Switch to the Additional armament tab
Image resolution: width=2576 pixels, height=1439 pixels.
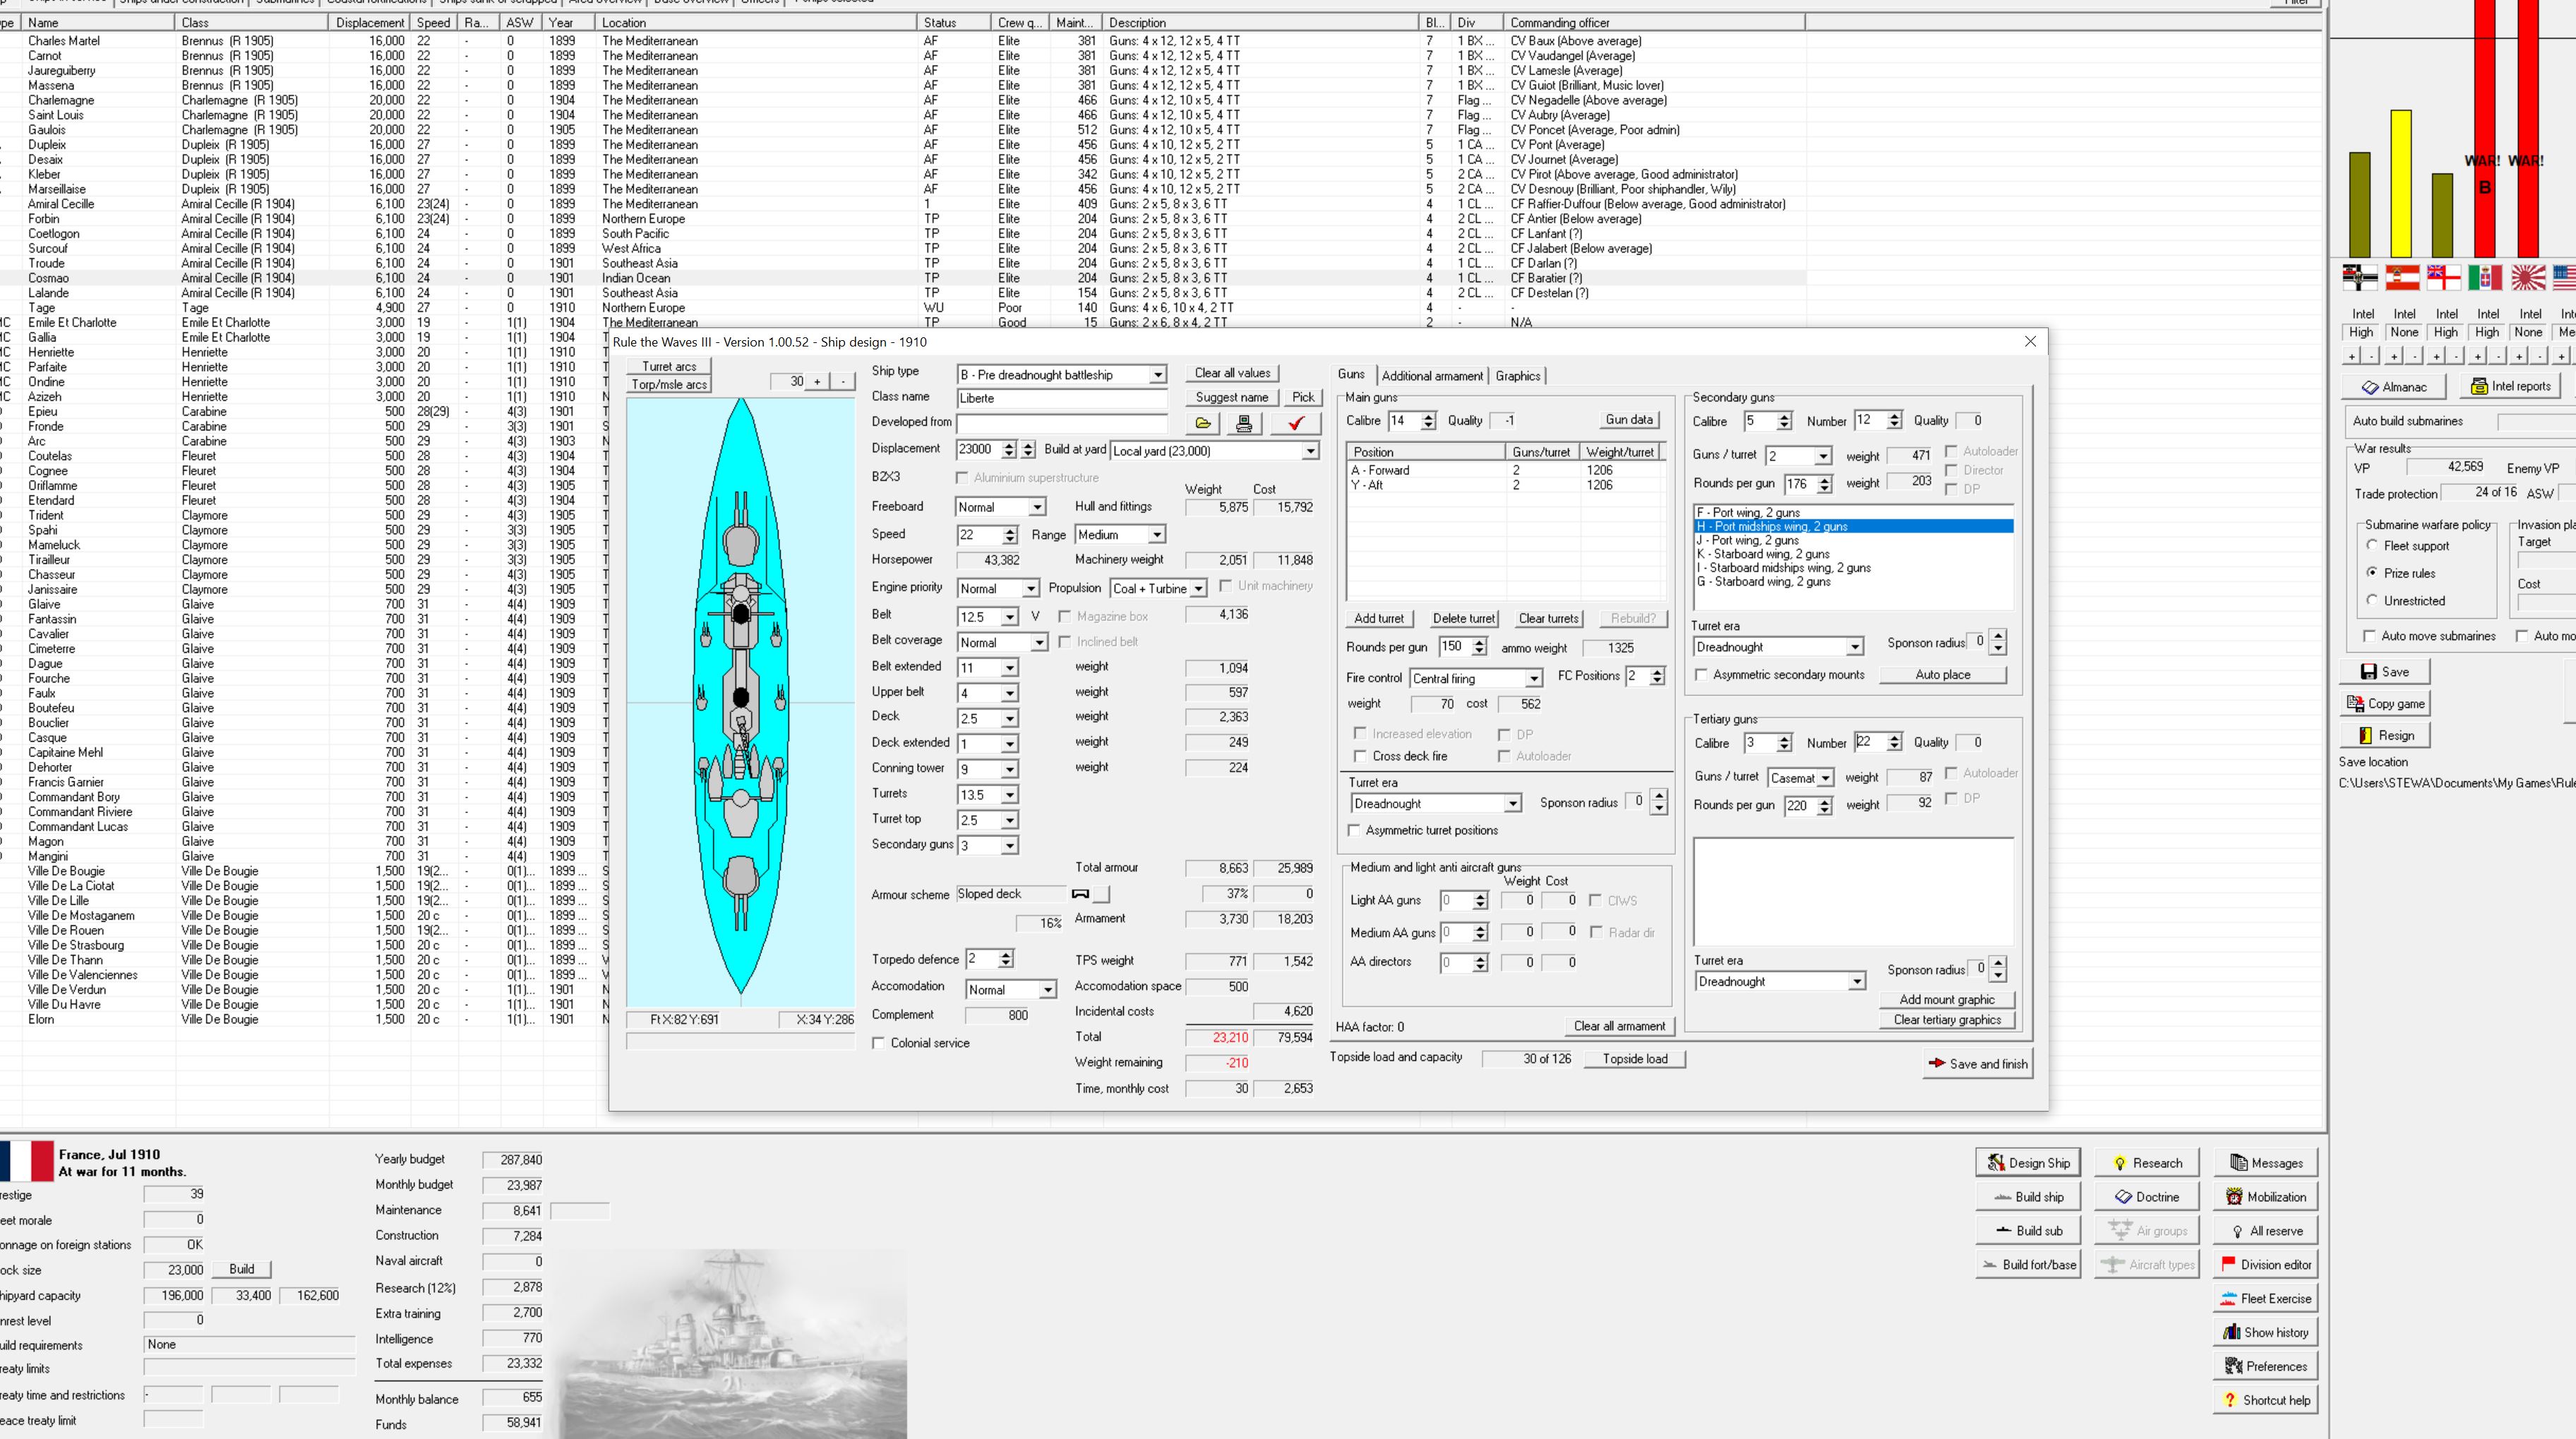click(x=1432, y=376)
